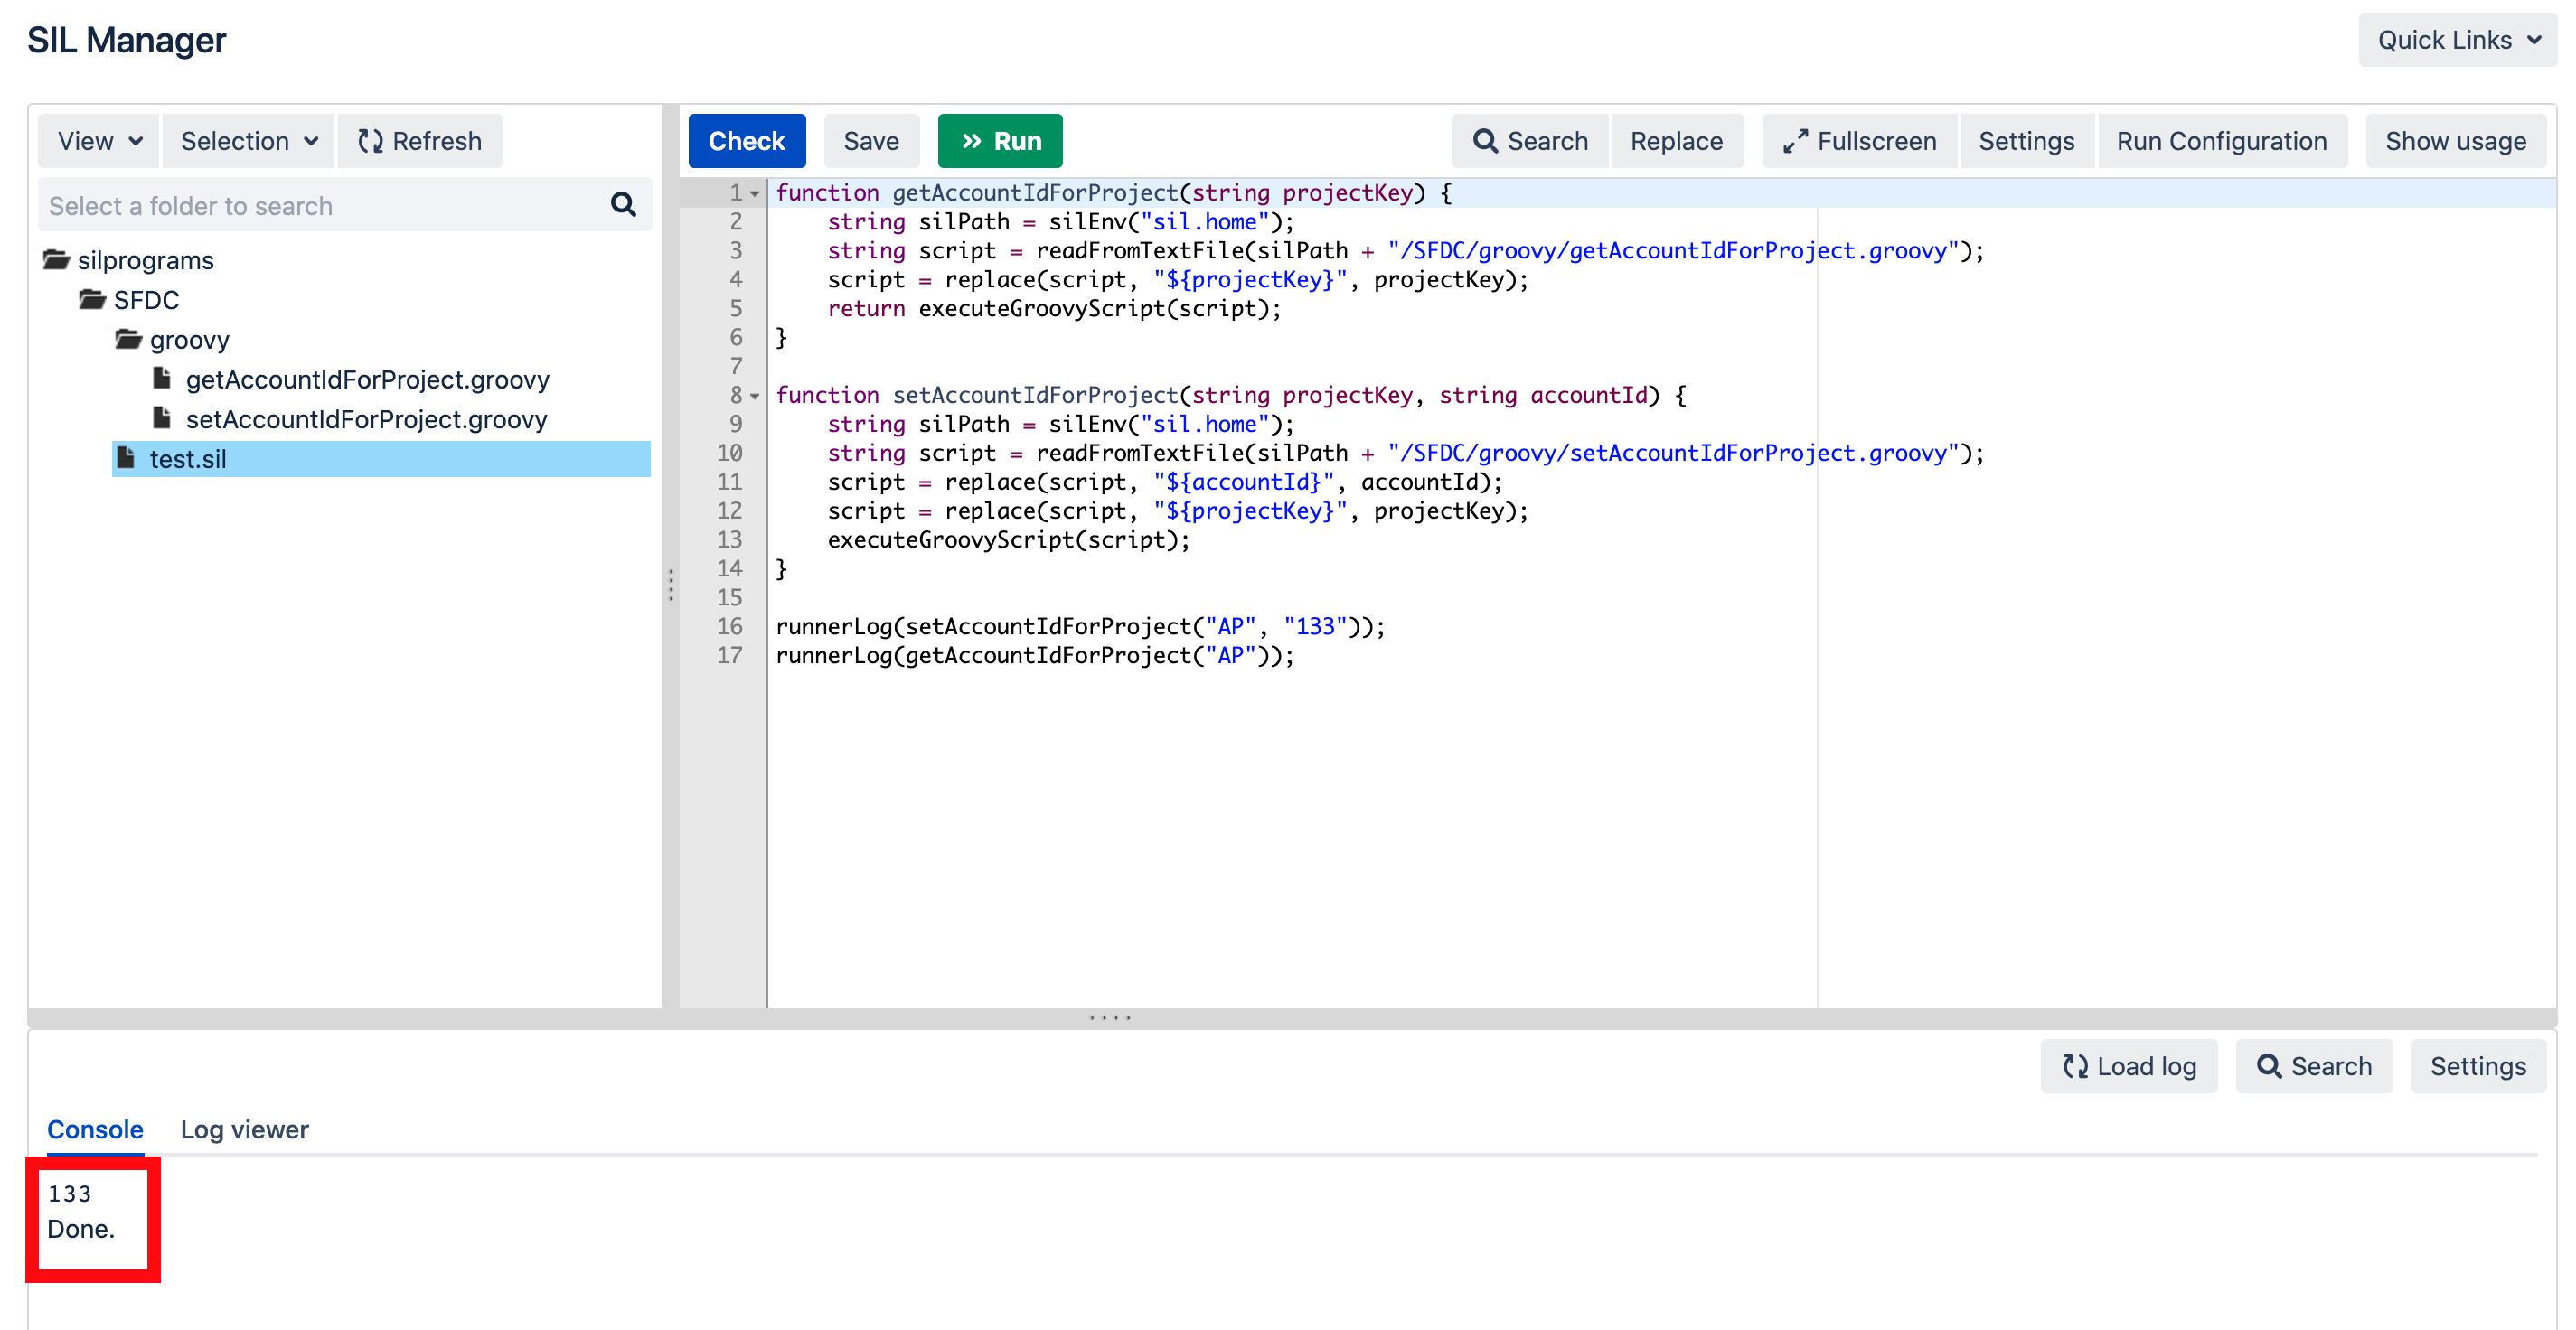
Task: Open console panel Settings
Action: [2479, 1066]
